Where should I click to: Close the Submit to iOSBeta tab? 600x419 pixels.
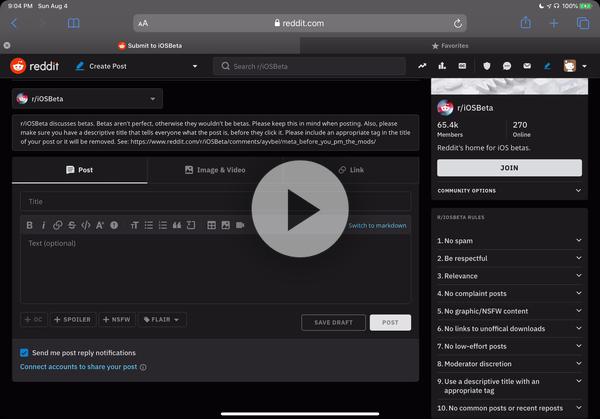7,46
